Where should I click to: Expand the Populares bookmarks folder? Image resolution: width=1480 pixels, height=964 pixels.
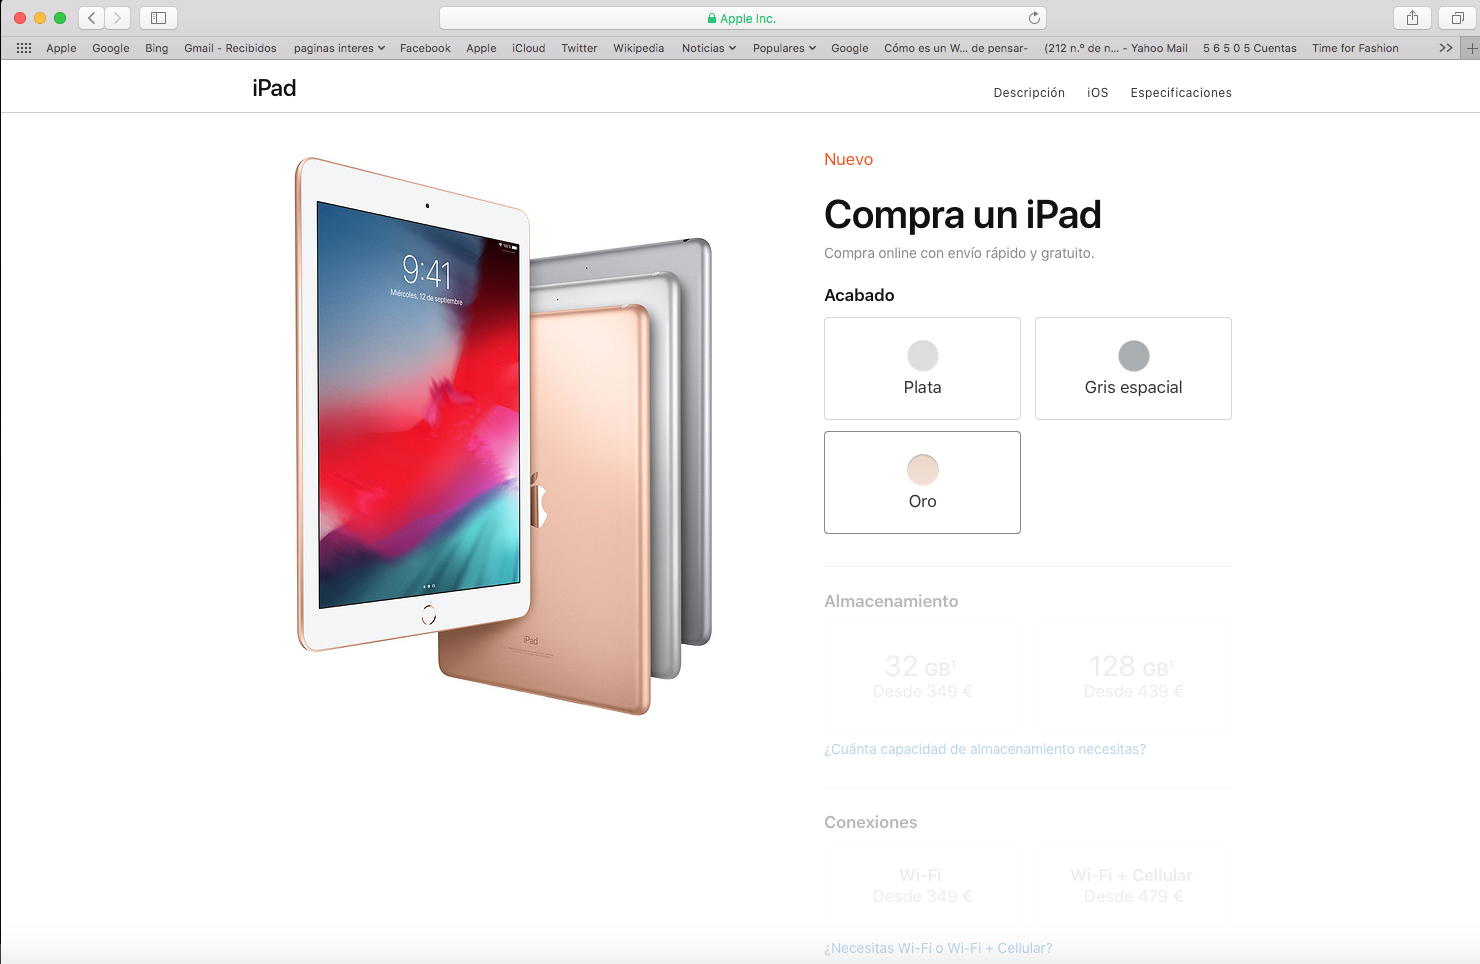pyautogui.click(x=784, y=48)
